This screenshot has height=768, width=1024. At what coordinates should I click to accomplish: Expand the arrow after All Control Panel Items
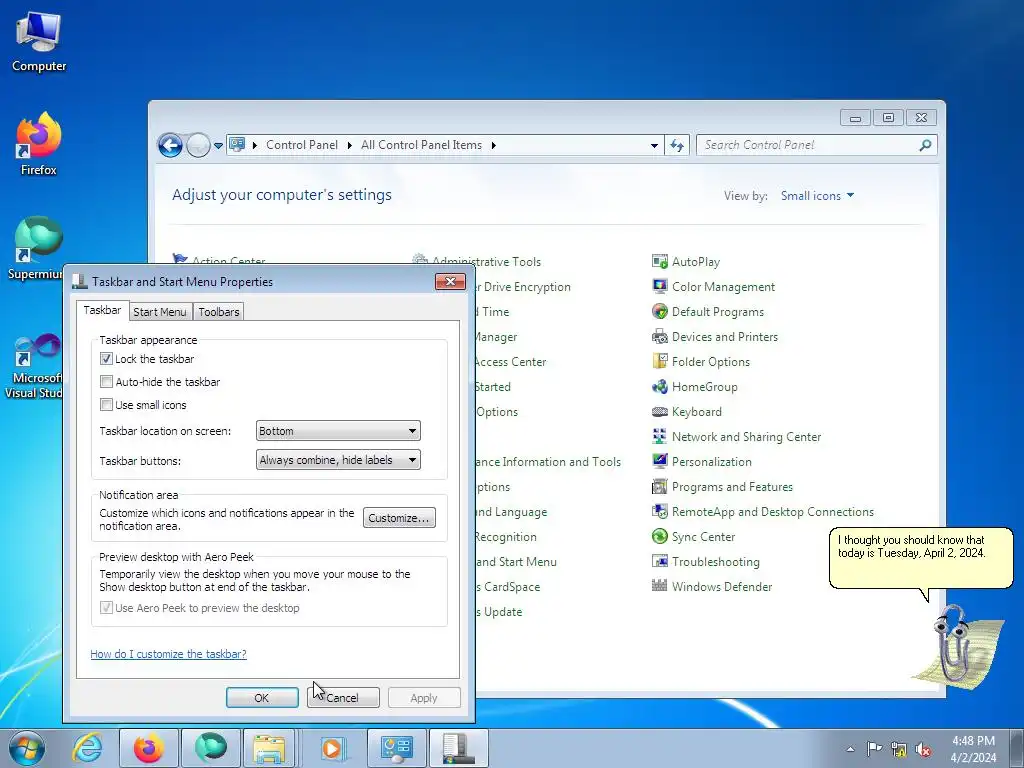[x=494, y=145]
